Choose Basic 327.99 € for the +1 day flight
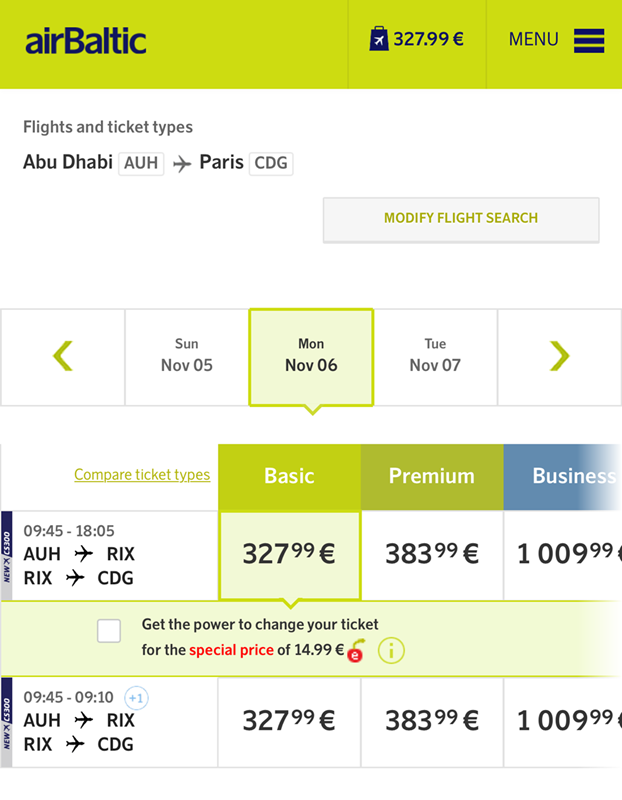Screen dimensions: 622x800 click(289, 721)
